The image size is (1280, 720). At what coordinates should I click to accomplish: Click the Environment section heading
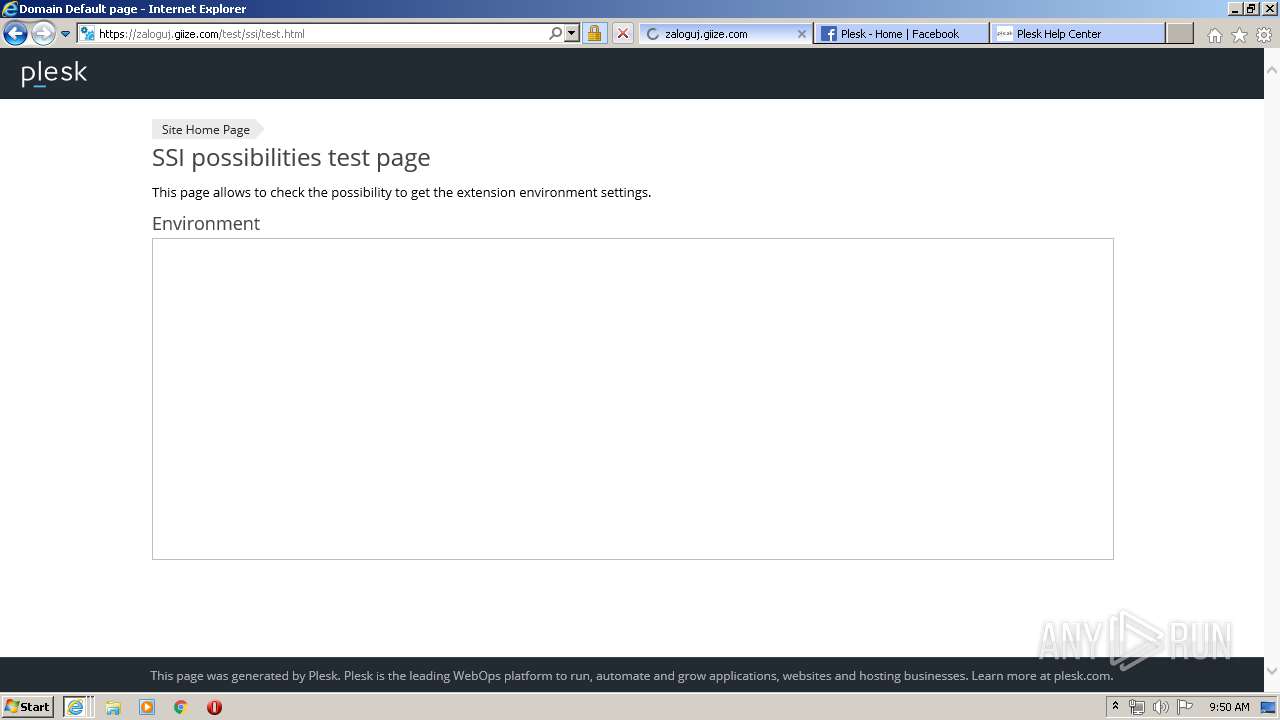pos(206,223)
